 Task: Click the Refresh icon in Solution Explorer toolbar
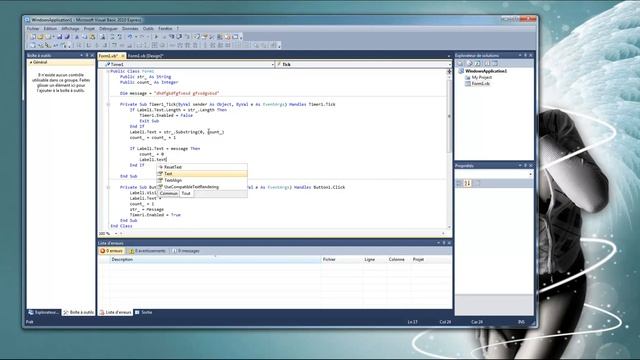[x=478, y=64]
